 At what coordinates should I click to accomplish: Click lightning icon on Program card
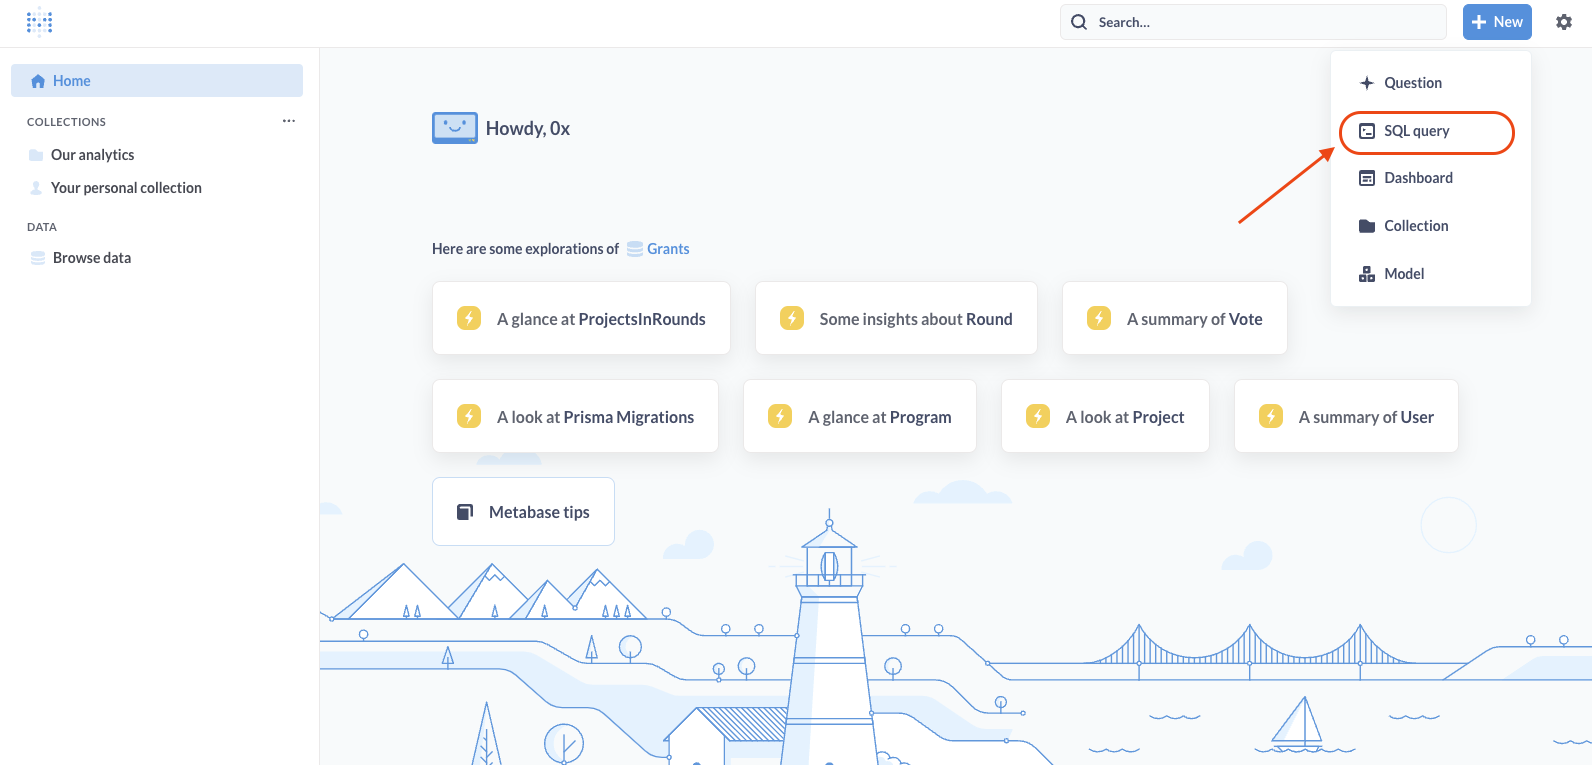coord(780,416)
